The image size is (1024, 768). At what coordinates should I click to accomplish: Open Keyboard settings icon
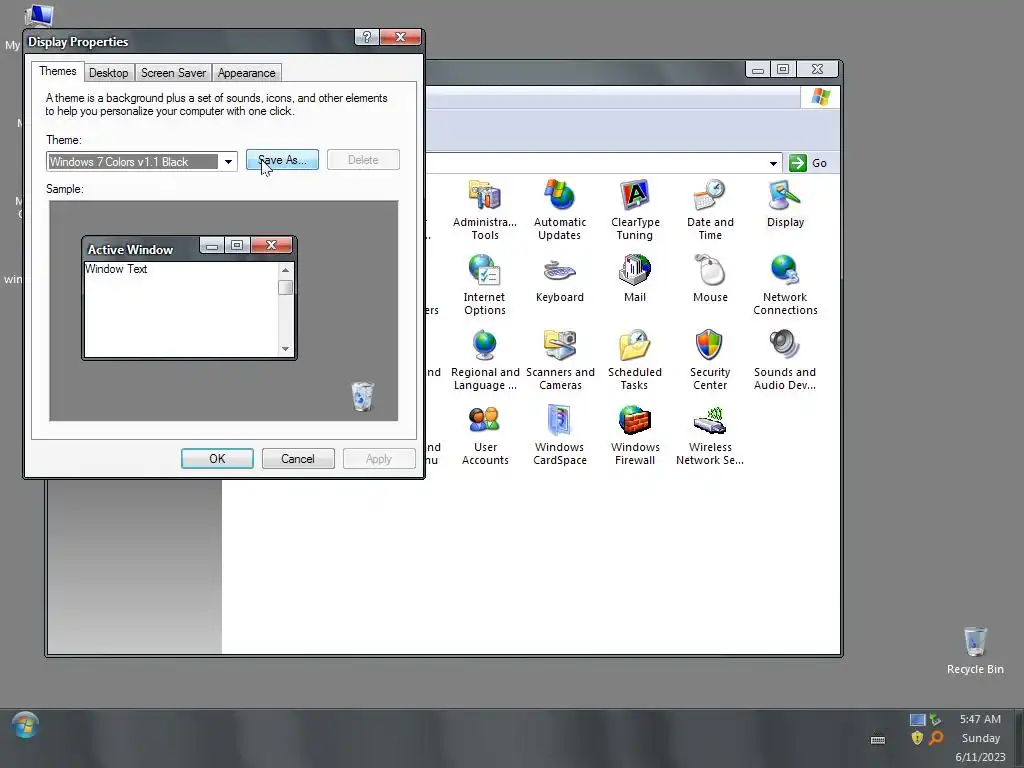point(560,279)
